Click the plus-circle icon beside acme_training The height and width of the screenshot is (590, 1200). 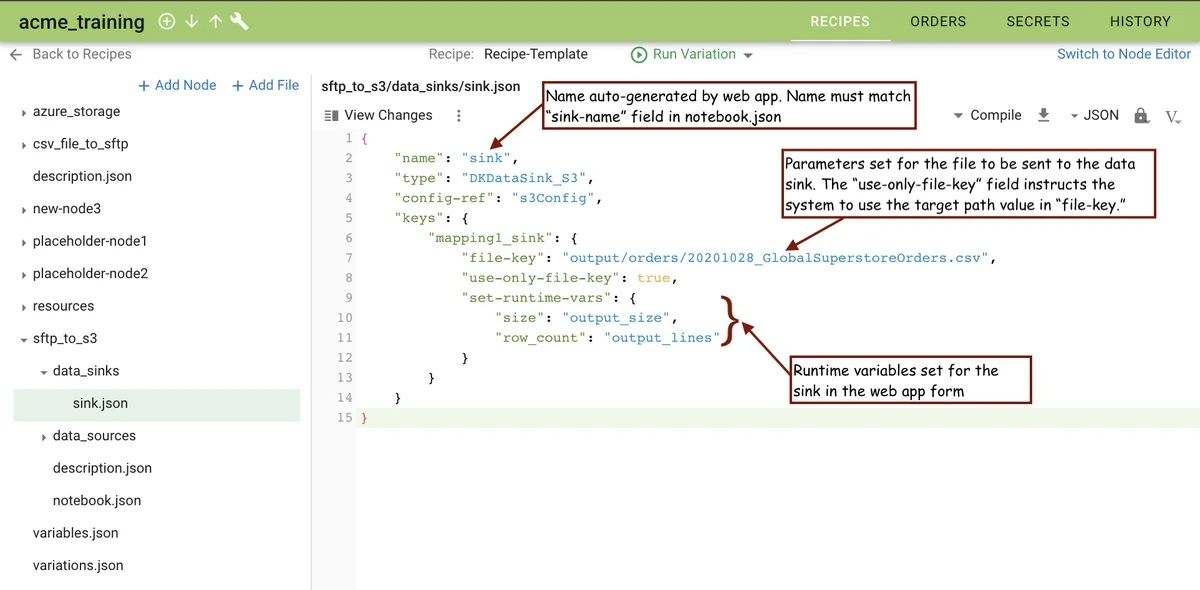coord(167,21)
